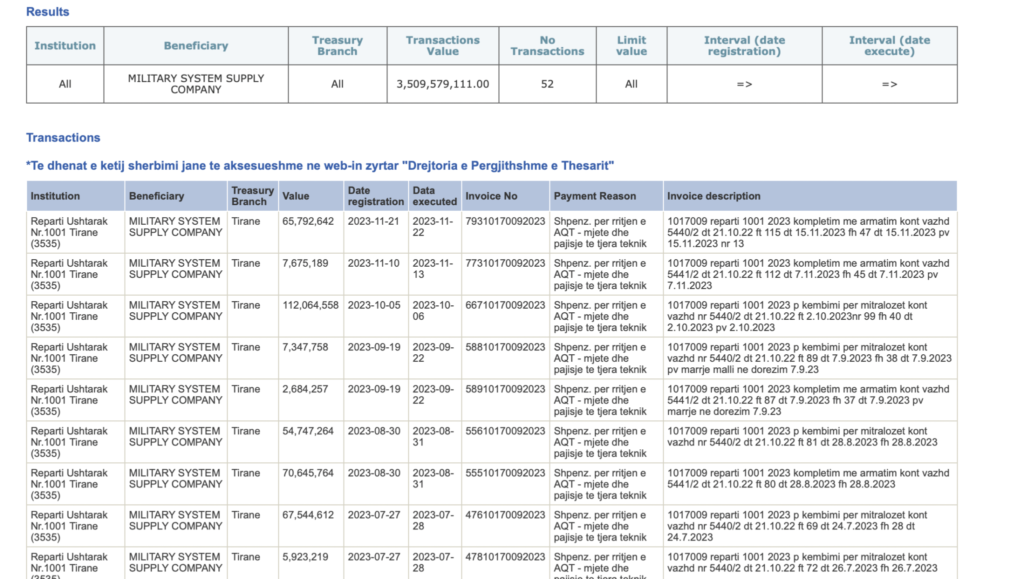Click the Interval (date execute) header

(x=889, y=46)
